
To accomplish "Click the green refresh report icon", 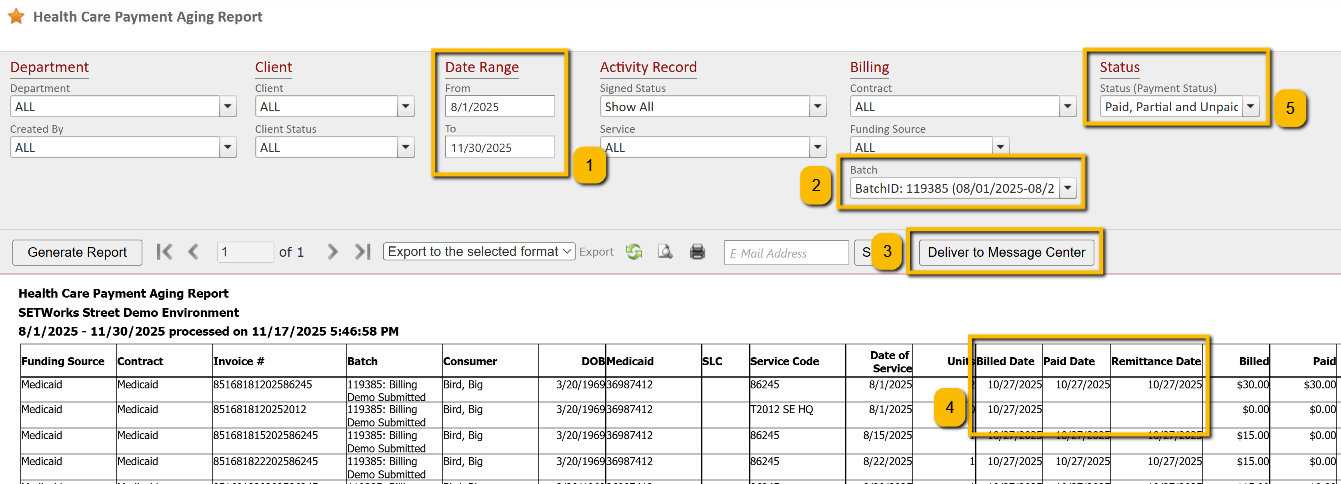I will (x=634, y=252).
